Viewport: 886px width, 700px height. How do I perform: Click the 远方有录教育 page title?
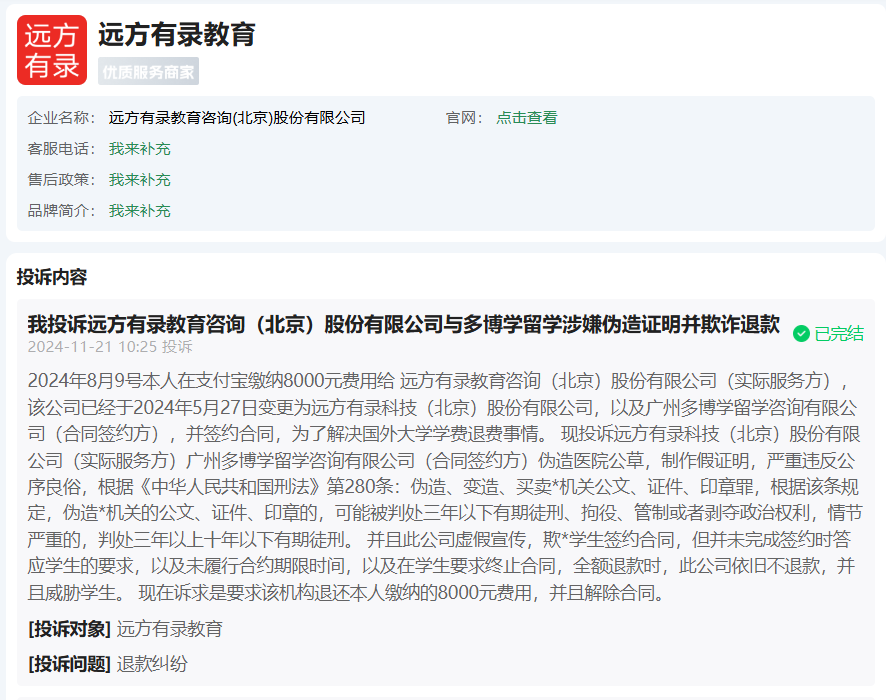pos(177,35)
